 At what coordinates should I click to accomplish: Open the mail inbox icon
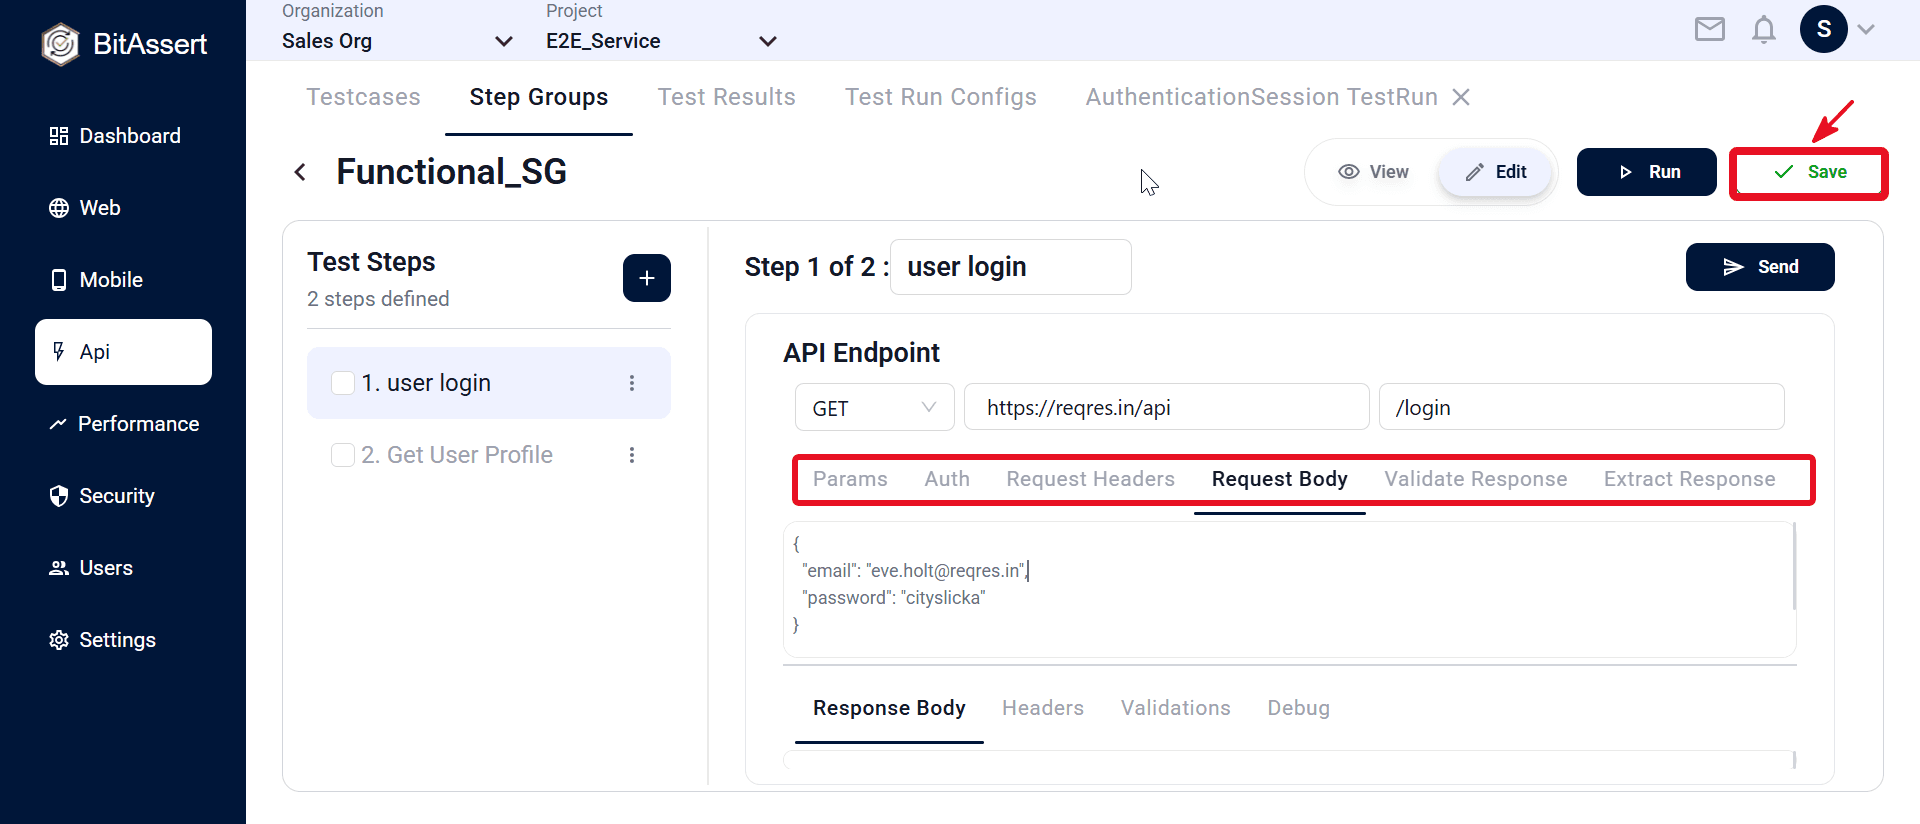click(1710, 30)
